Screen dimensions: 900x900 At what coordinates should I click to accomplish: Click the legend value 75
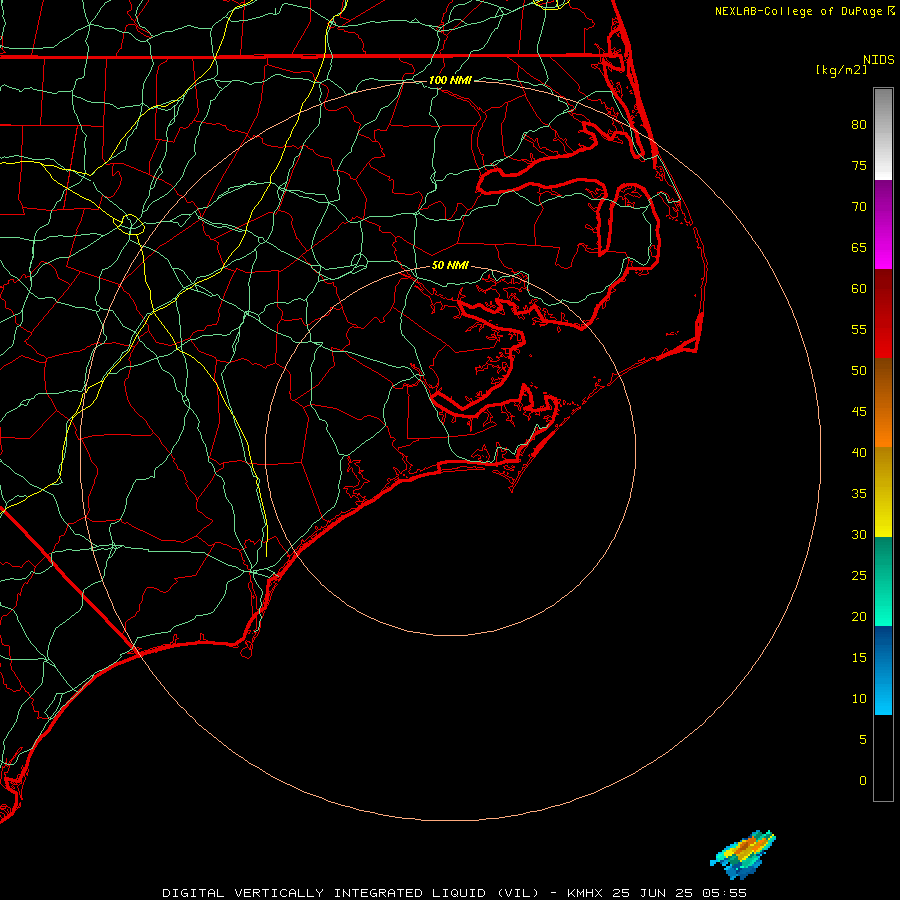coord(859,166)
